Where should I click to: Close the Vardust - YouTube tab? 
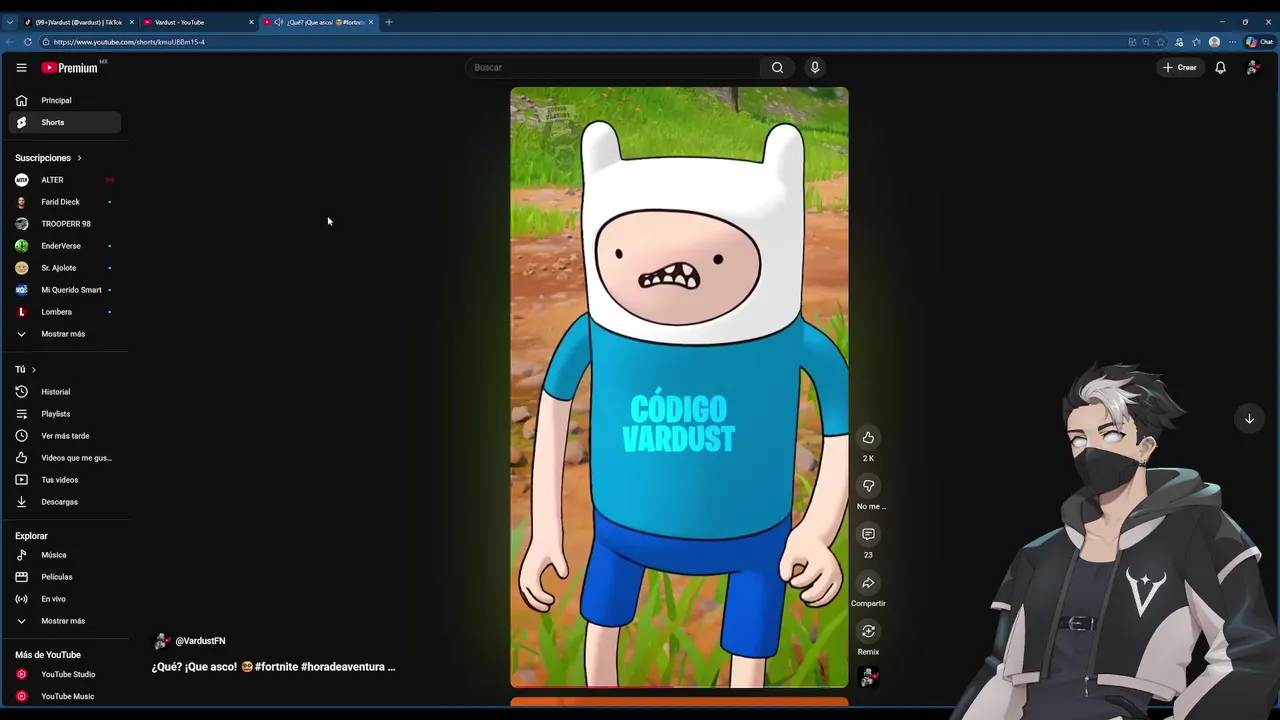[251, 22]
